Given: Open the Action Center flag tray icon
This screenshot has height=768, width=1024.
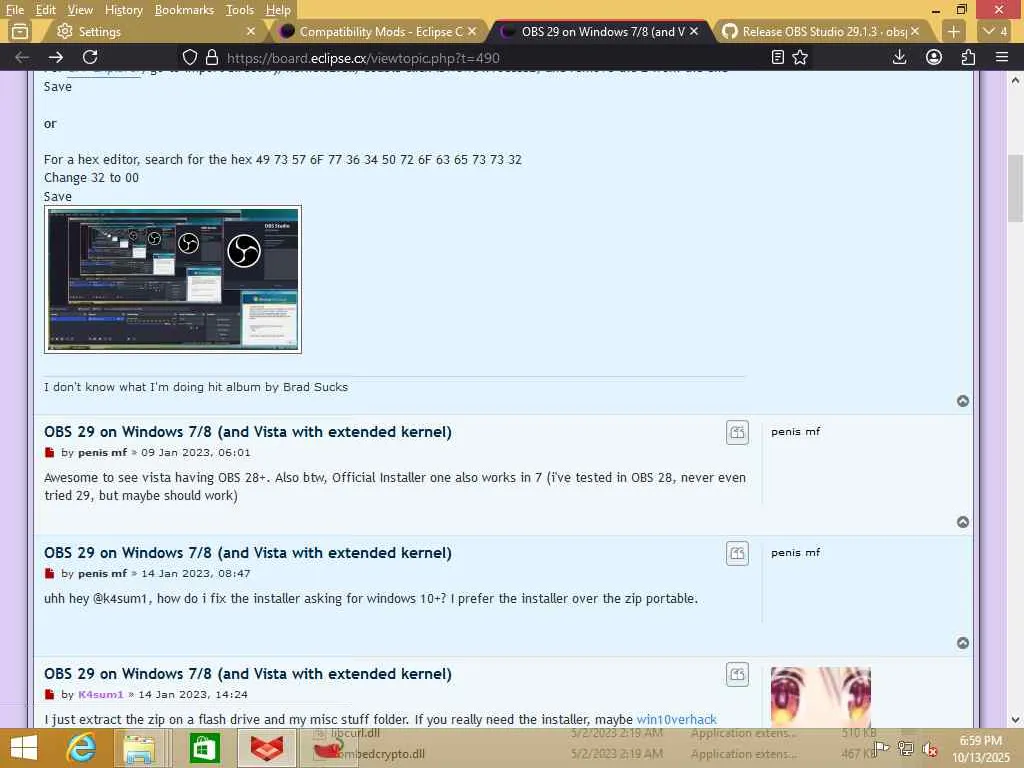Looking at the screenshot, I should pos(881,748).
